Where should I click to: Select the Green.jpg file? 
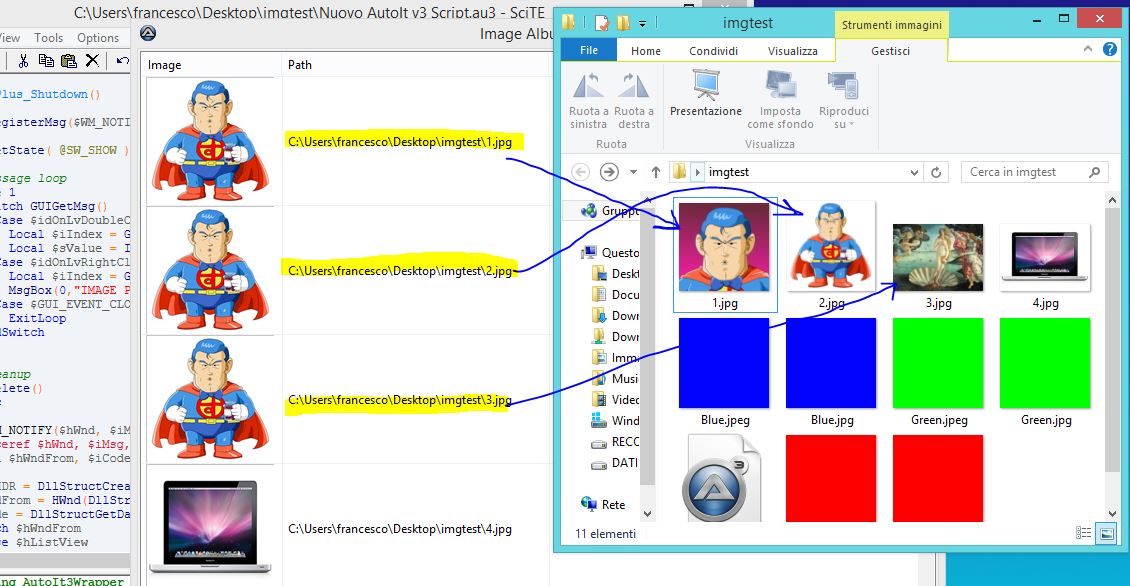1045,372
